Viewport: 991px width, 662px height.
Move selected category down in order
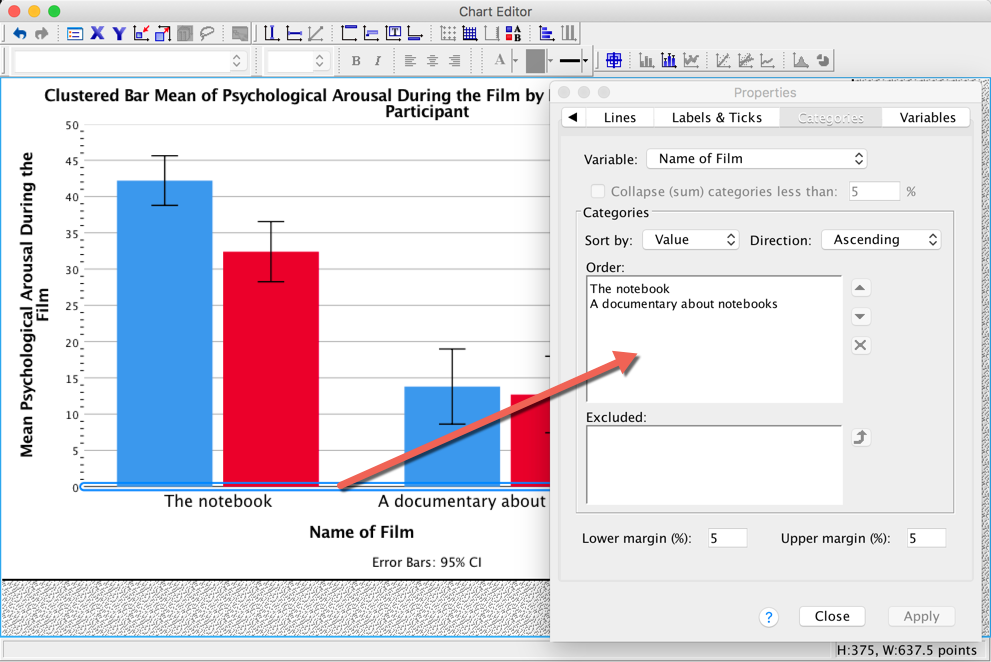point(860,317)
